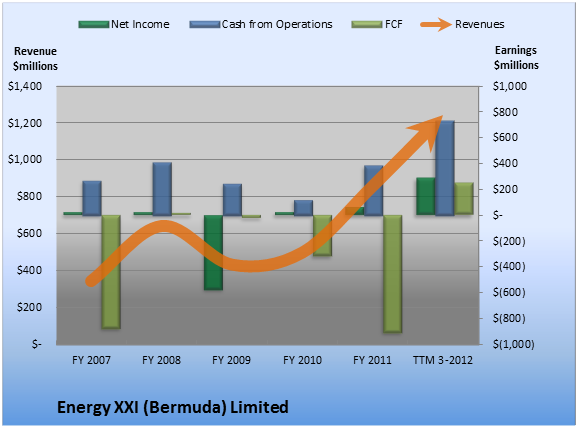The image size is (577, 427).
Task: Click the "$1,000" label on the left Revenue axis
Action: click(25, 159)
